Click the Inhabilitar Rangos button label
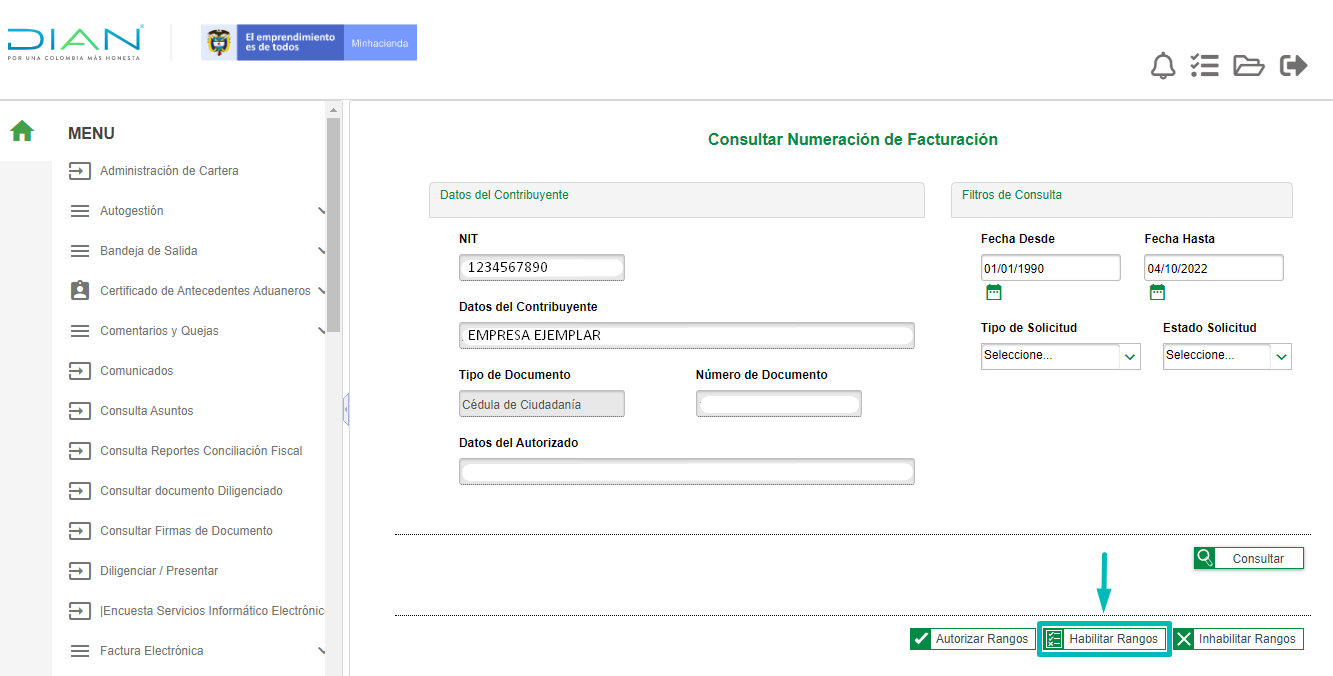 click(x=1247, y=639)
